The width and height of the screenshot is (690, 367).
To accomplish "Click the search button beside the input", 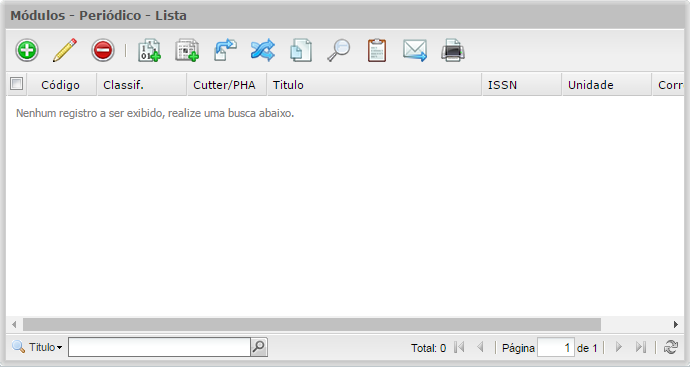I will (259, 347).
